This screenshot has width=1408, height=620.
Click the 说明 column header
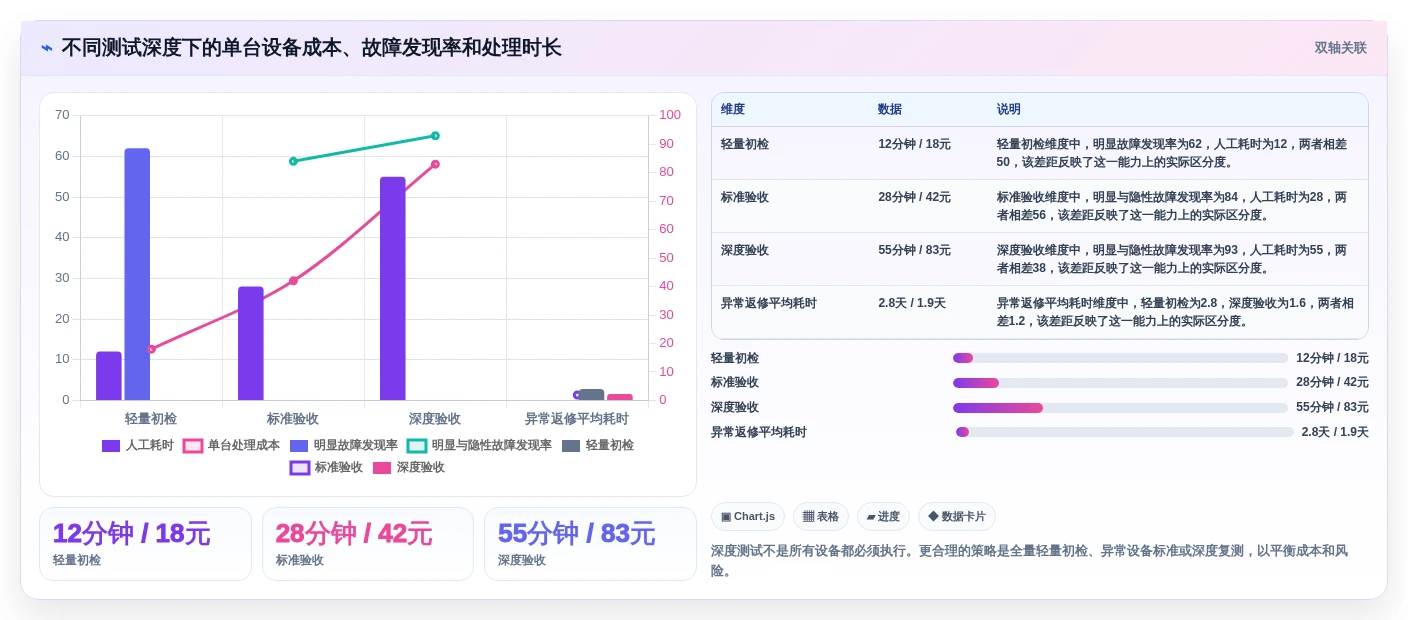click(1009, 110)
